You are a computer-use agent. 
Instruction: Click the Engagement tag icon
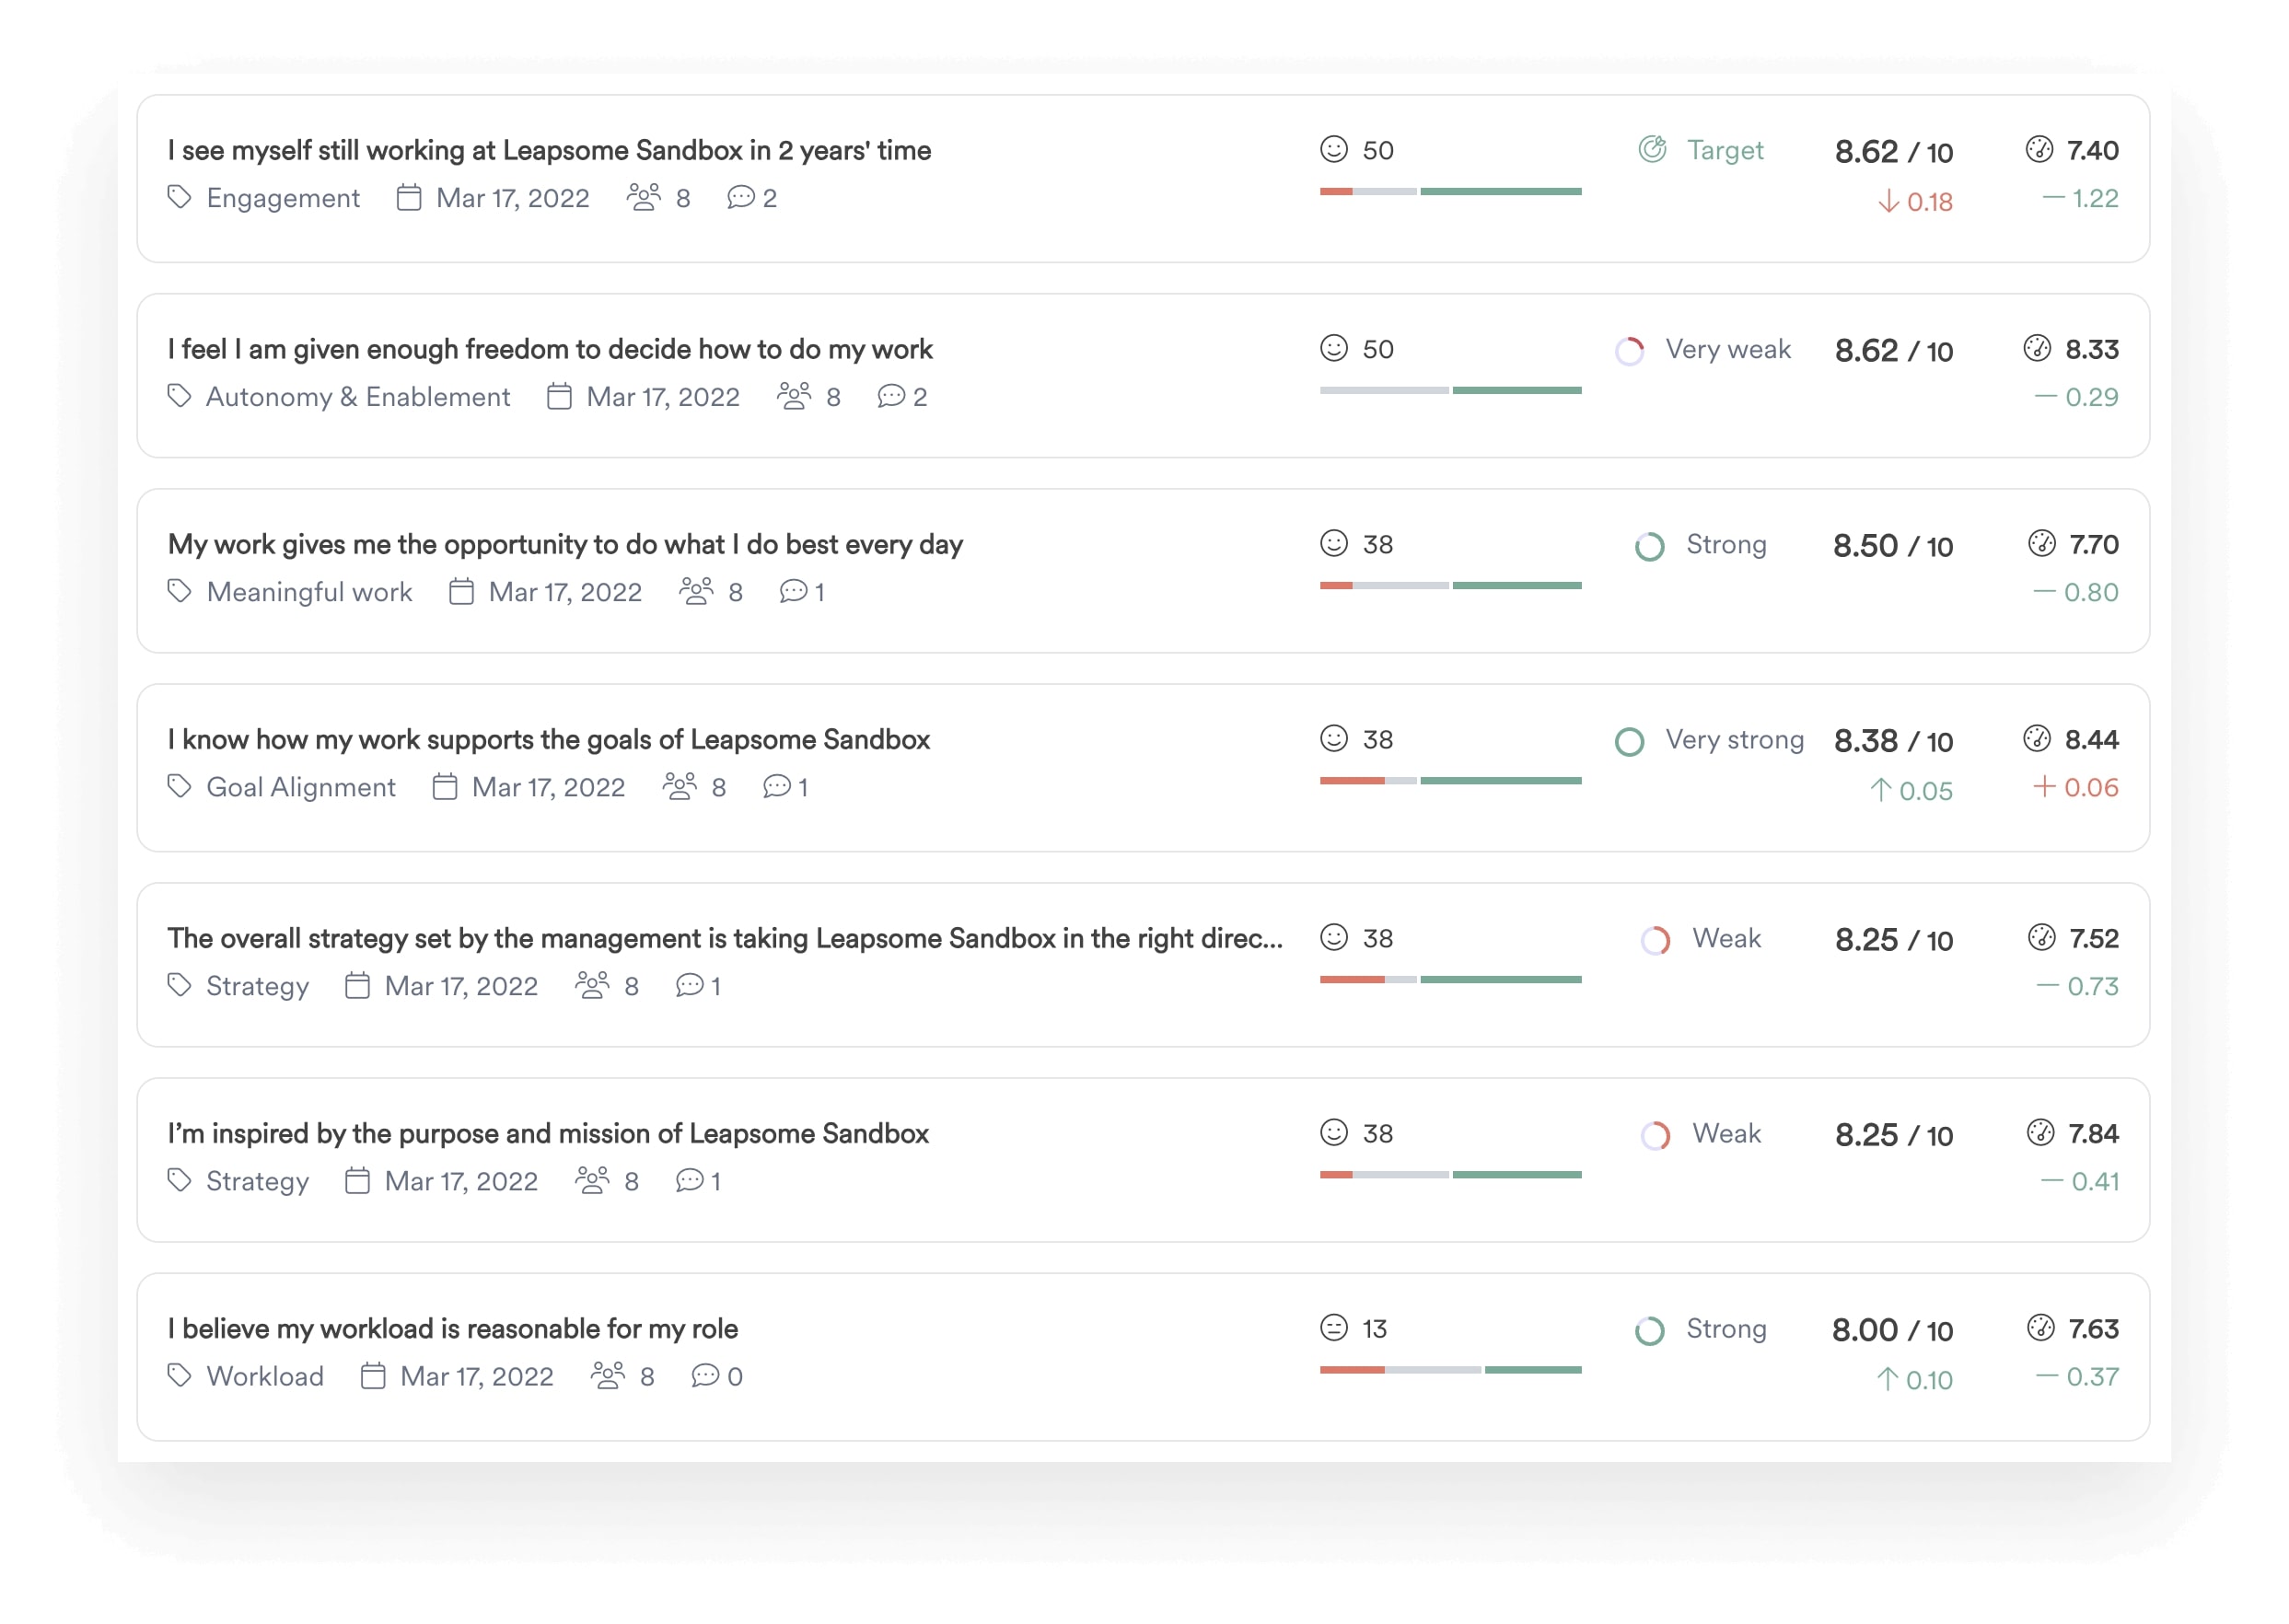pos(179,198)
